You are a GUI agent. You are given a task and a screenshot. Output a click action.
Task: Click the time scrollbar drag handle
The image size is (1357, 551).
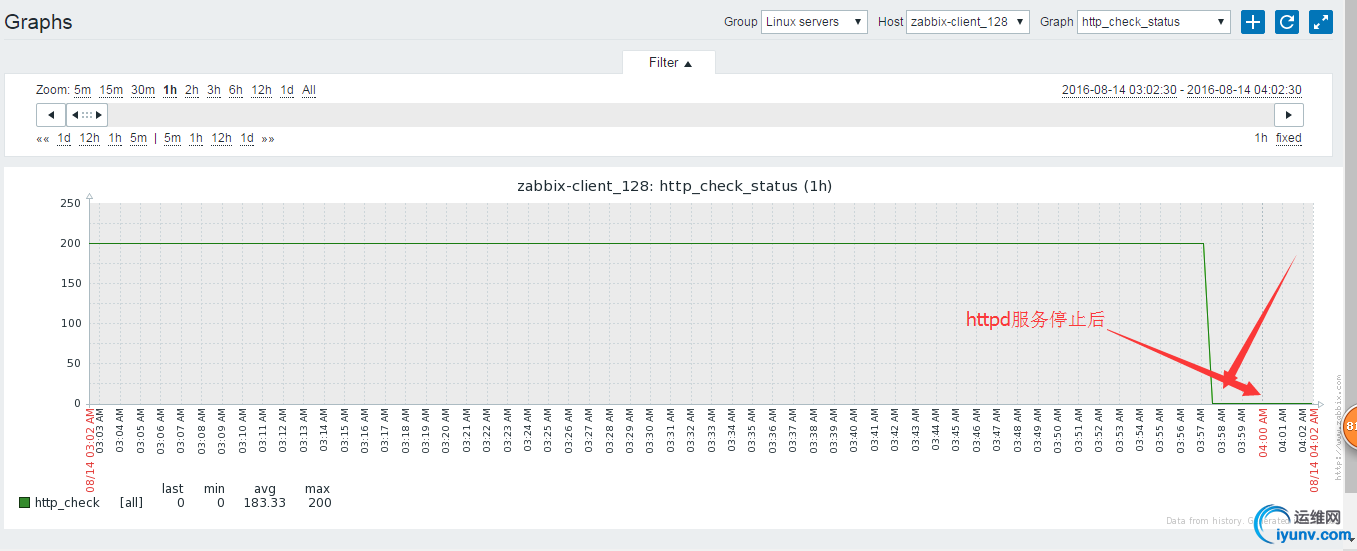[87, 115]
